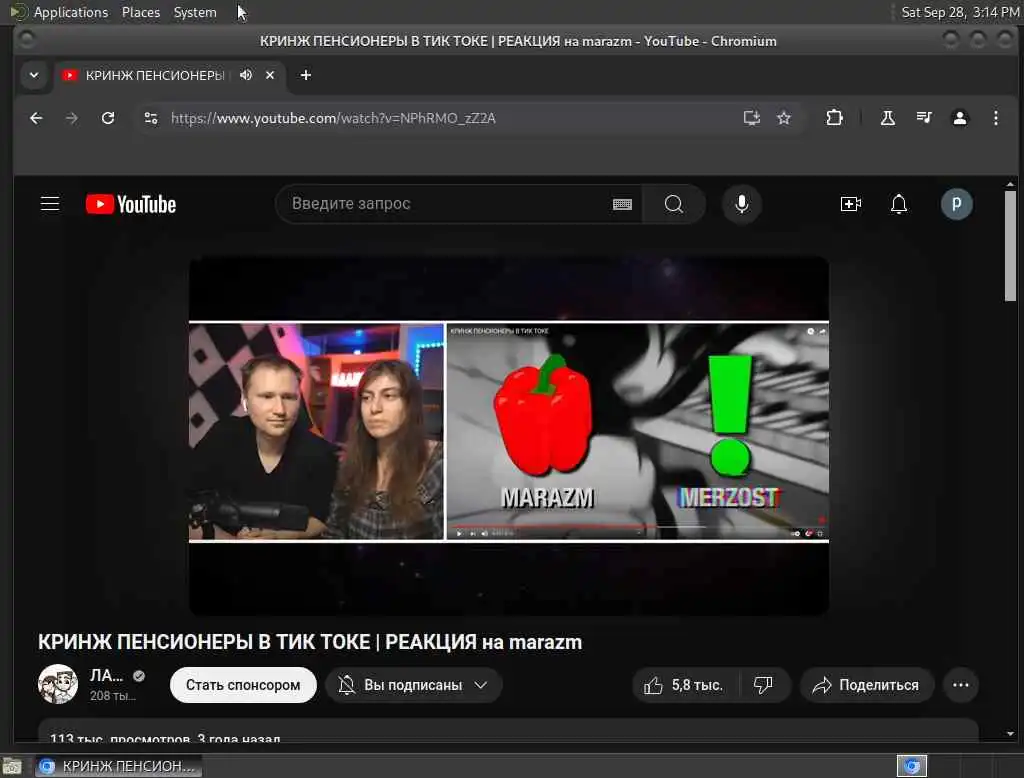This screenshot has height=778, width=1024.
Task: Expand the tab search dropdown arrow
Action: (34, 75)
